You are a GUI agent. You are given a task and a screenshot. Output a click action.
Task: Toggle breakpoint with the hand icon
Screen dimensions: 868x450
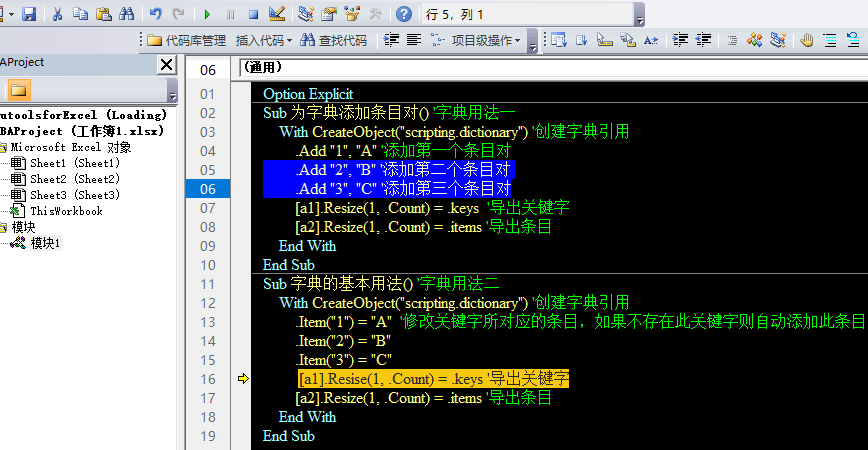pyautogui.click(x=807, y=40)
